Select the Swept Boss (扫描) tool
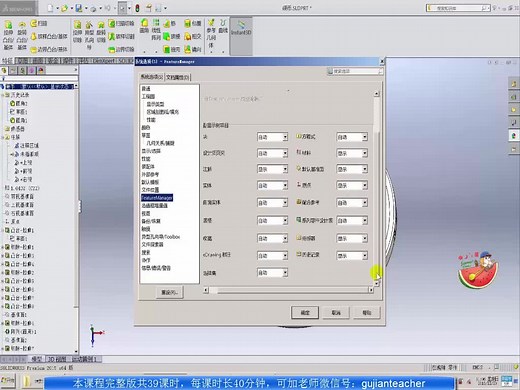 (39, 23)
